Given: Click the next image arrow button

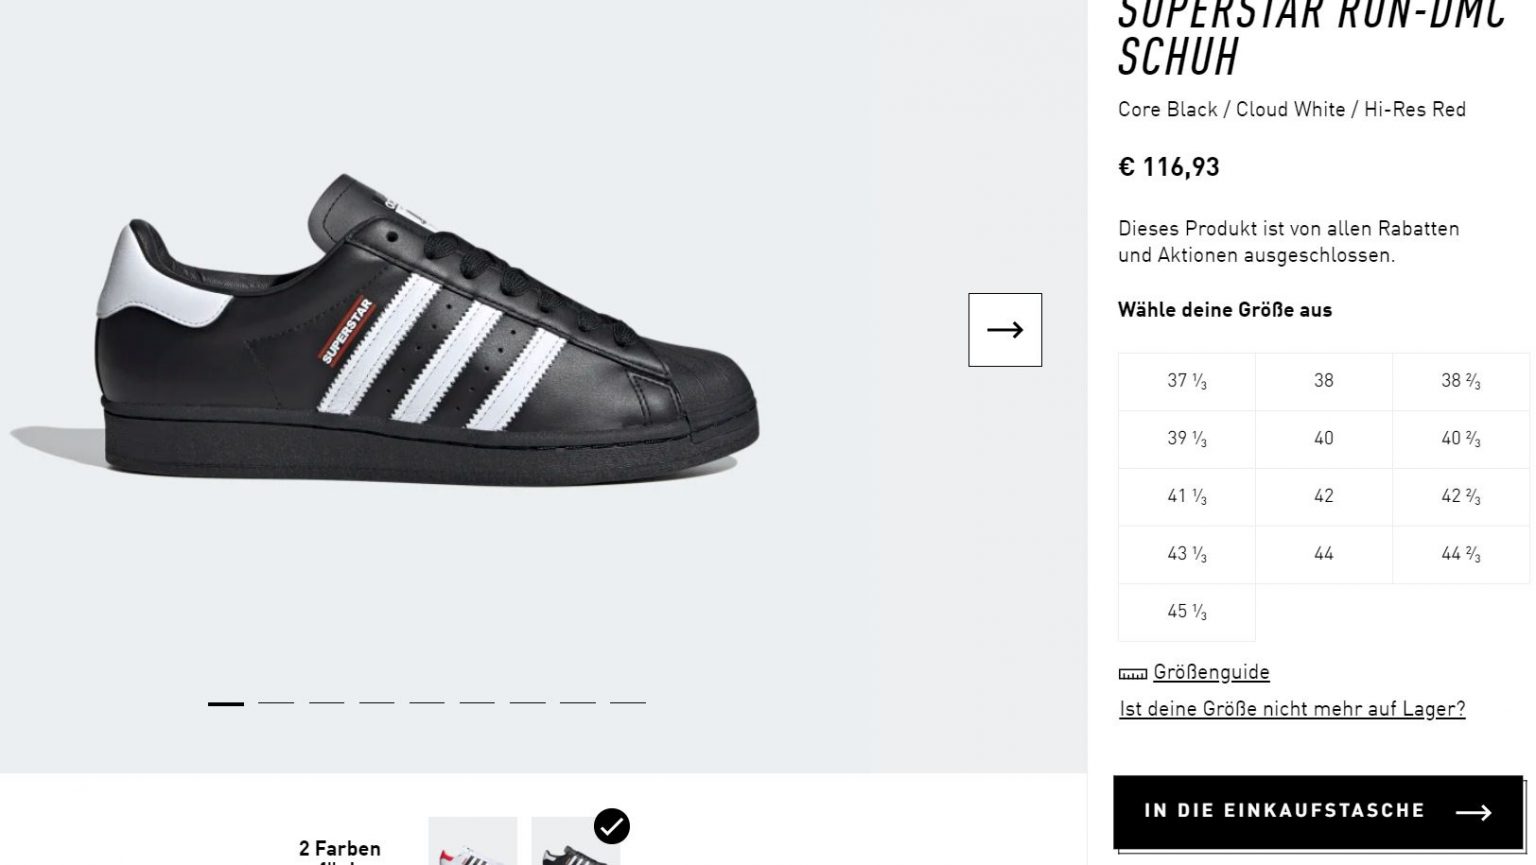Looking at the screenshot, I should (x=1004, y=330).
